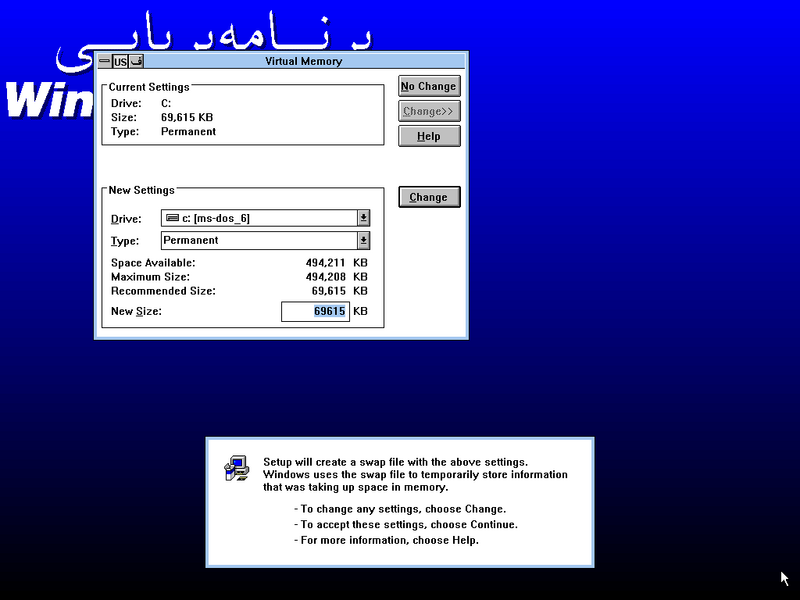
Task: Click the US keyboard layout indicator
Action: pos(120,62)
